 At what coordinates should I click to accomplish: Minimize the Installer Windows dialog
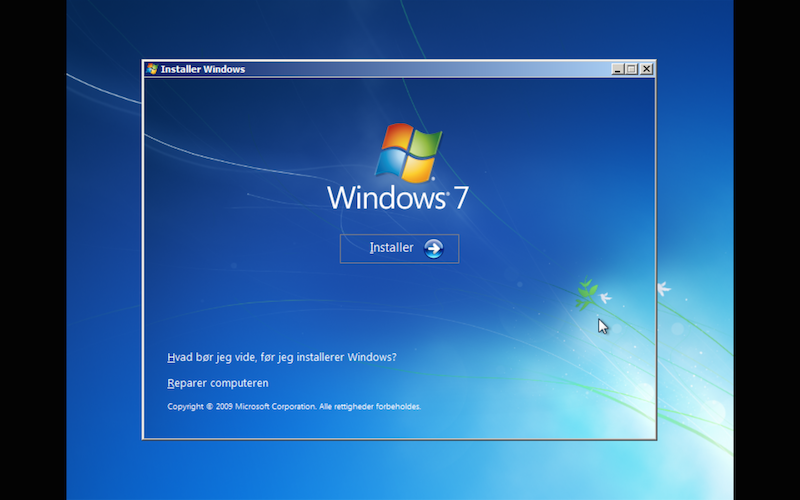pos(617,69)
